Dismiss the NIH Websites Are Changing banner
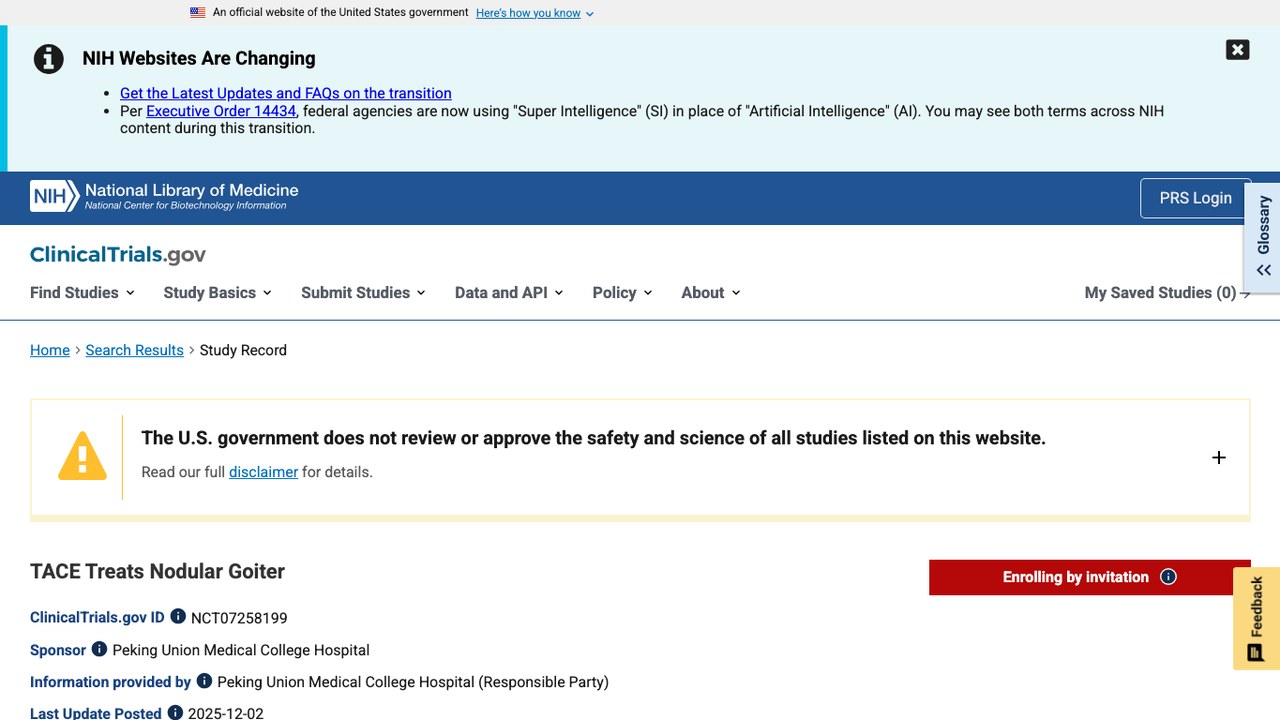 pos(1237,50)
